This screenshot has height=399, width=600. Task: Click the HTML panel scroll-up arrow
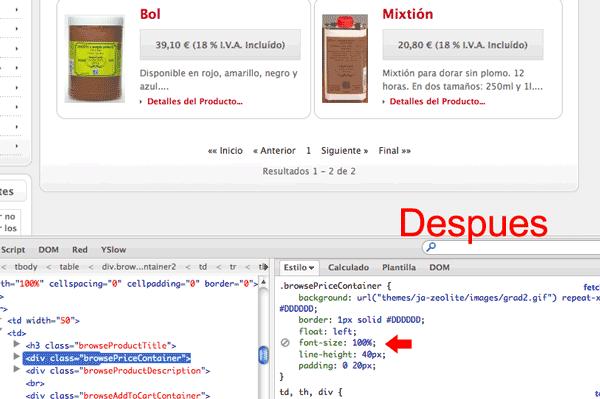(x=263, y=282)
